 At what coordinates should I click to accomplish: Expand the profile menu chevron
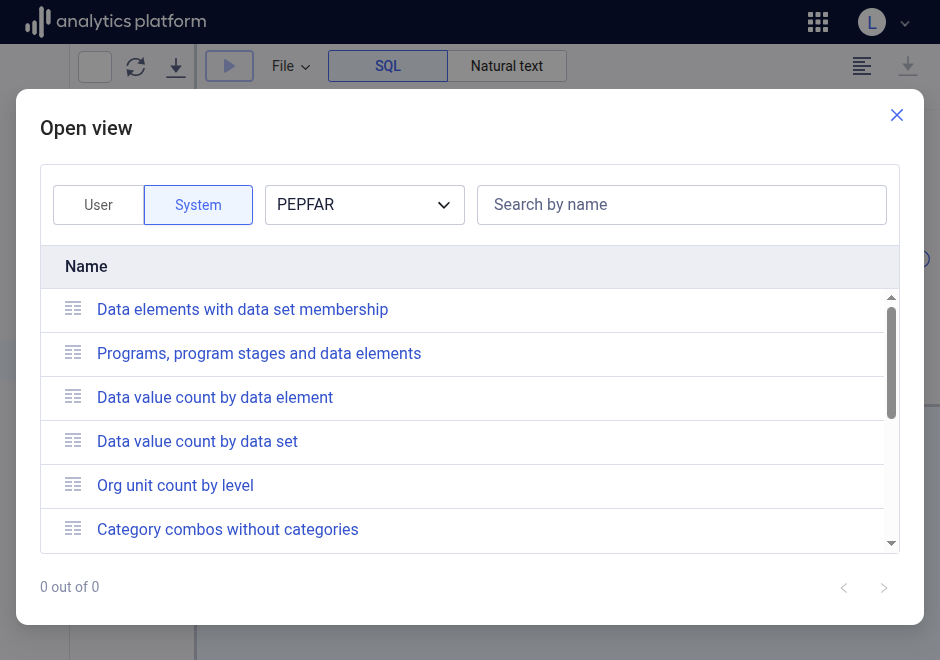[905, 23]
